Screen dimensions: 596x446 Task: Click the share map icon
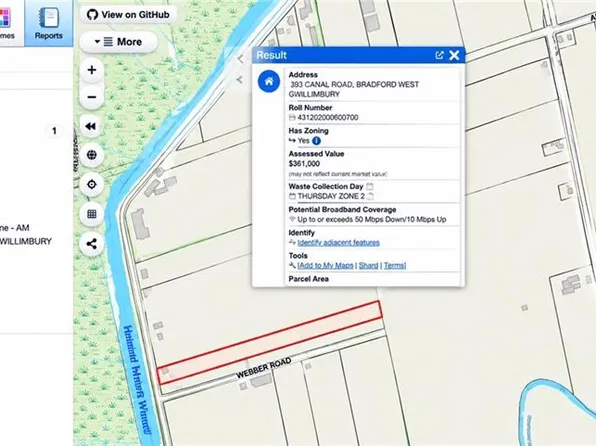[92, 244]
